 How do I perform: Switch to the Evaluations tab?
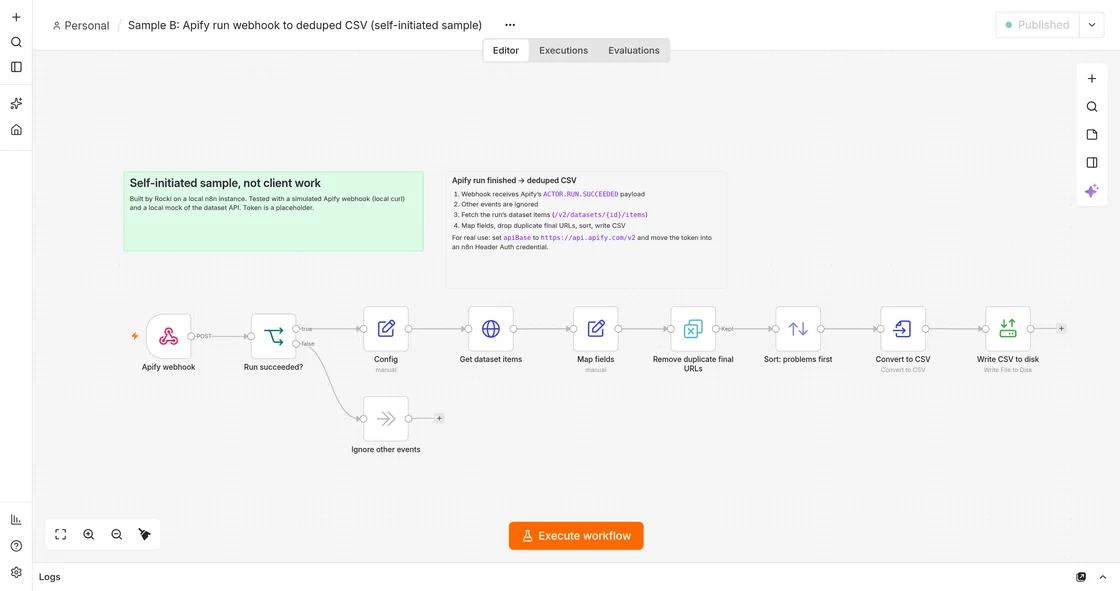point(634,51)
